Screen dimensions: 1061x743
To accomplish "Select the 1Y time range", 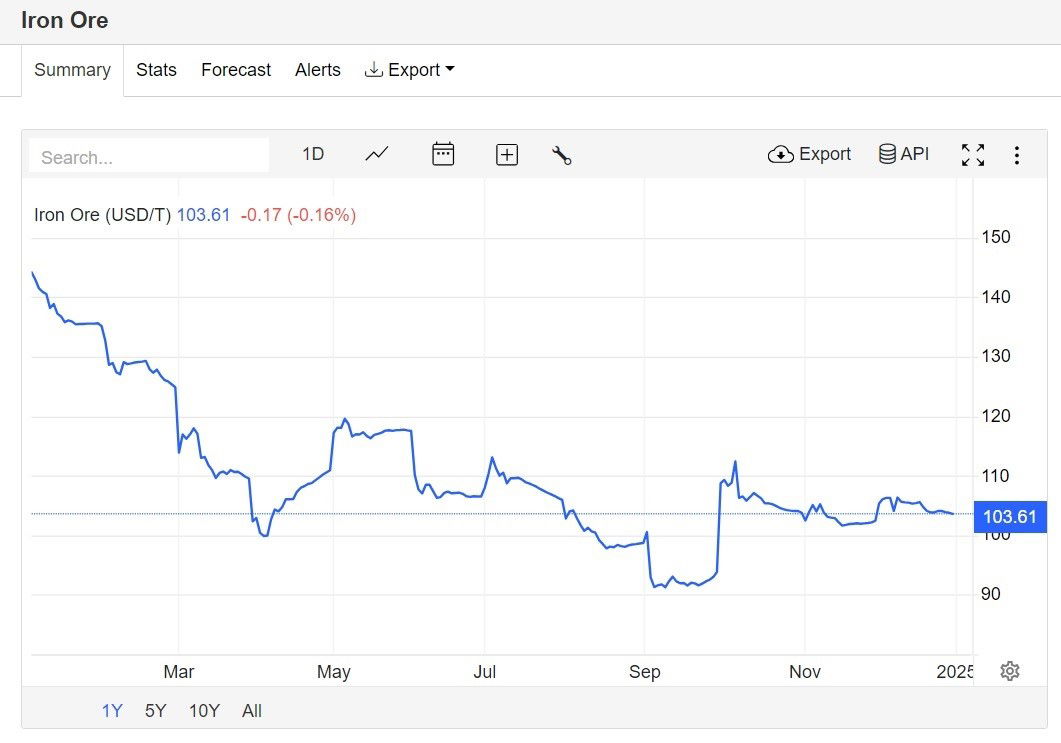I will click(112, 711).
